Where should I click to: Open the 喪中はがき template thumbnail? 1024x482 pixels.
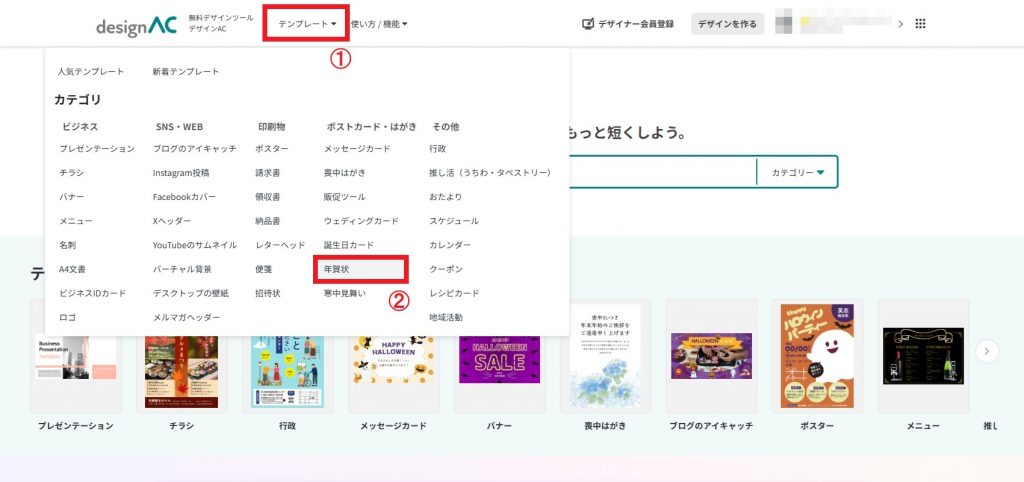pos(605,356)
